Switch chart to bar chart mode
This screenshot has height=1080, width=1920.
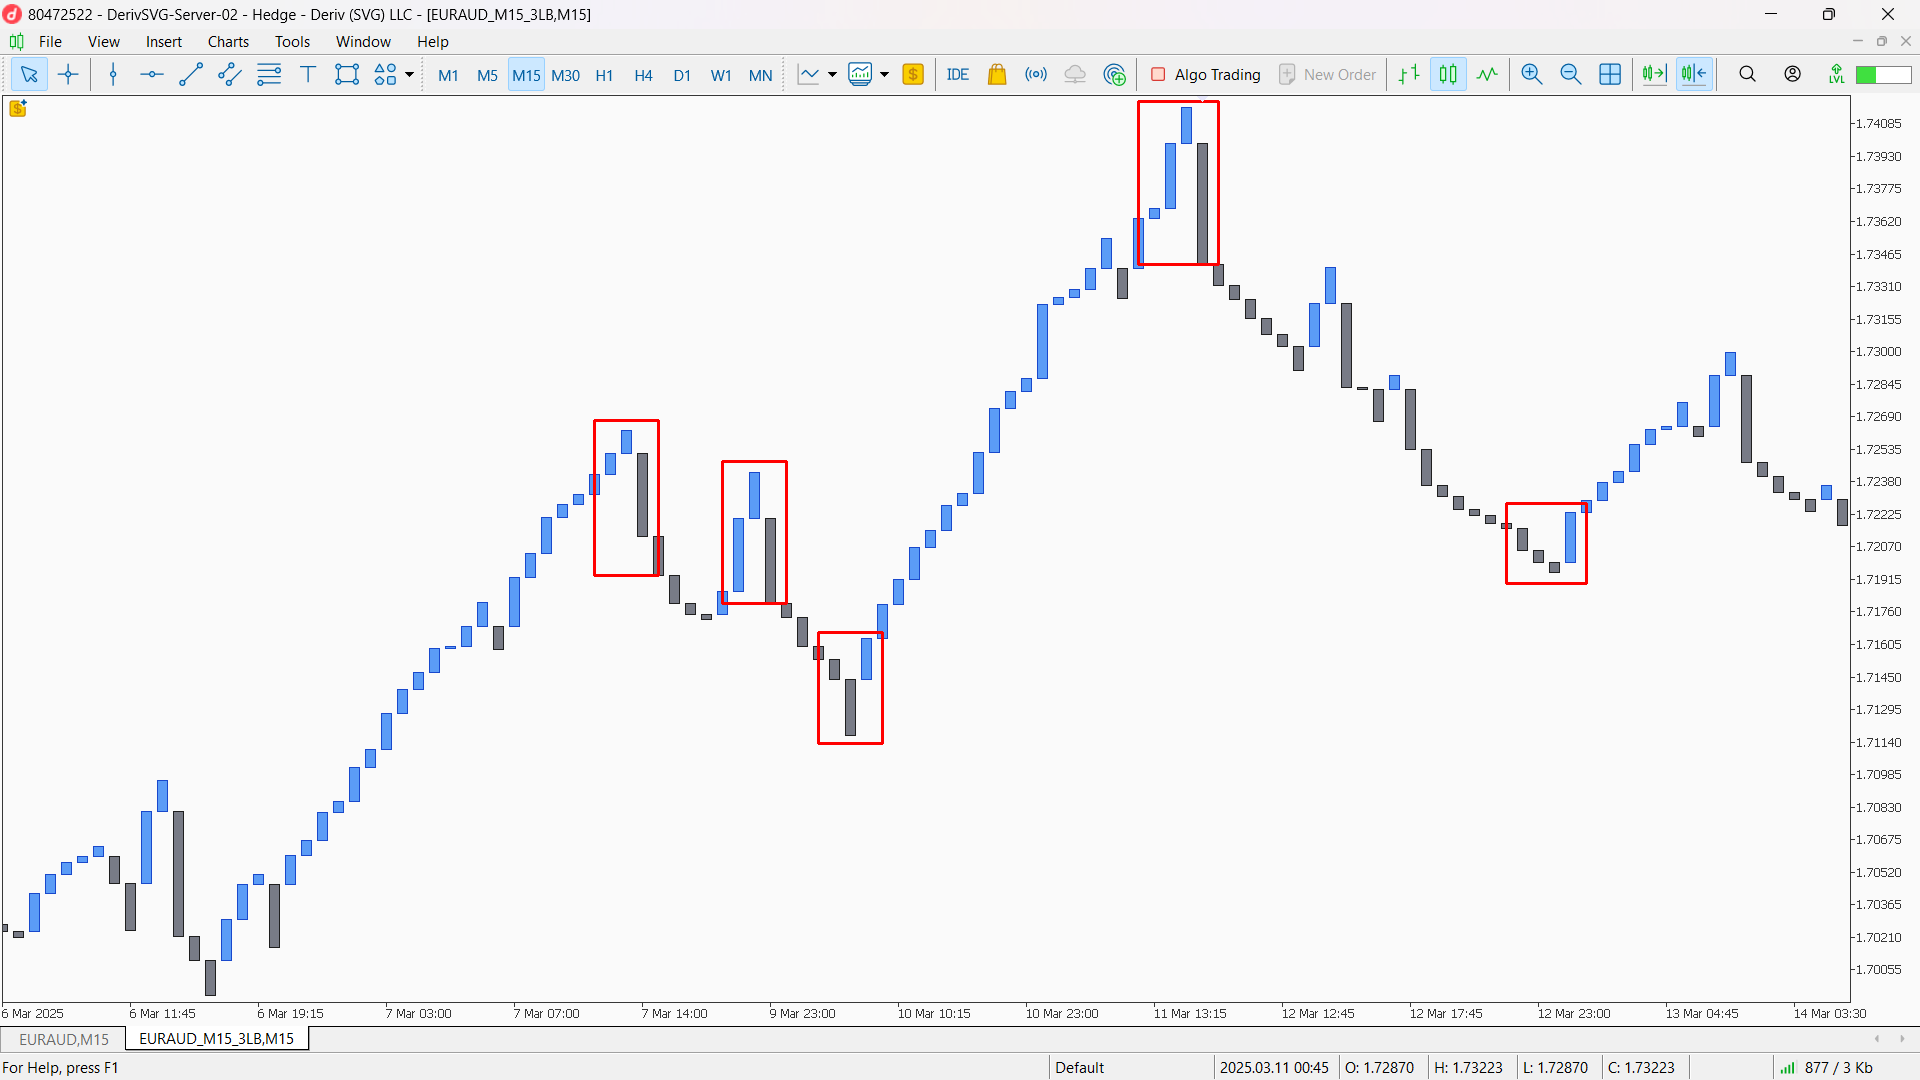[1409, 75]
